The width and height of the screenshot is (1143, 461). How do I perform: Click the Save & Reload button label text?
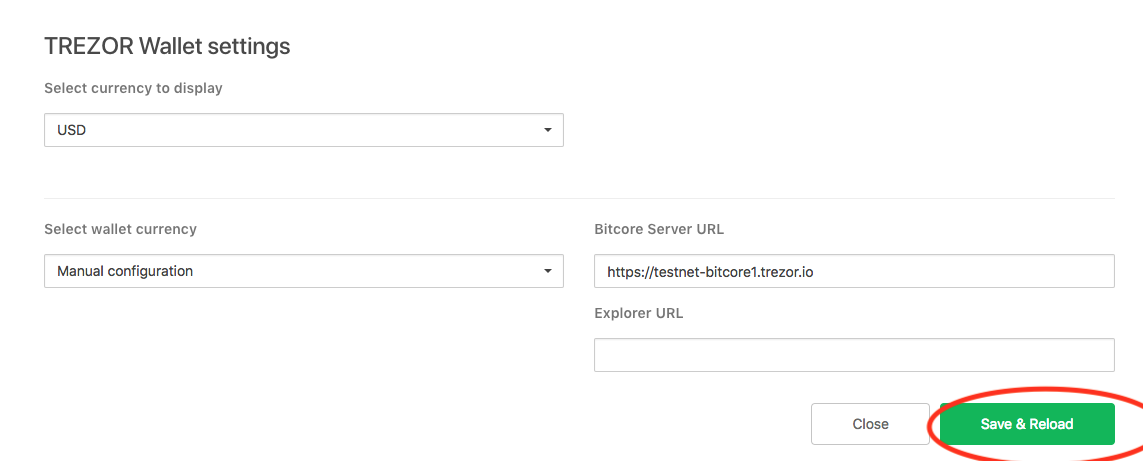point(1027,424)
